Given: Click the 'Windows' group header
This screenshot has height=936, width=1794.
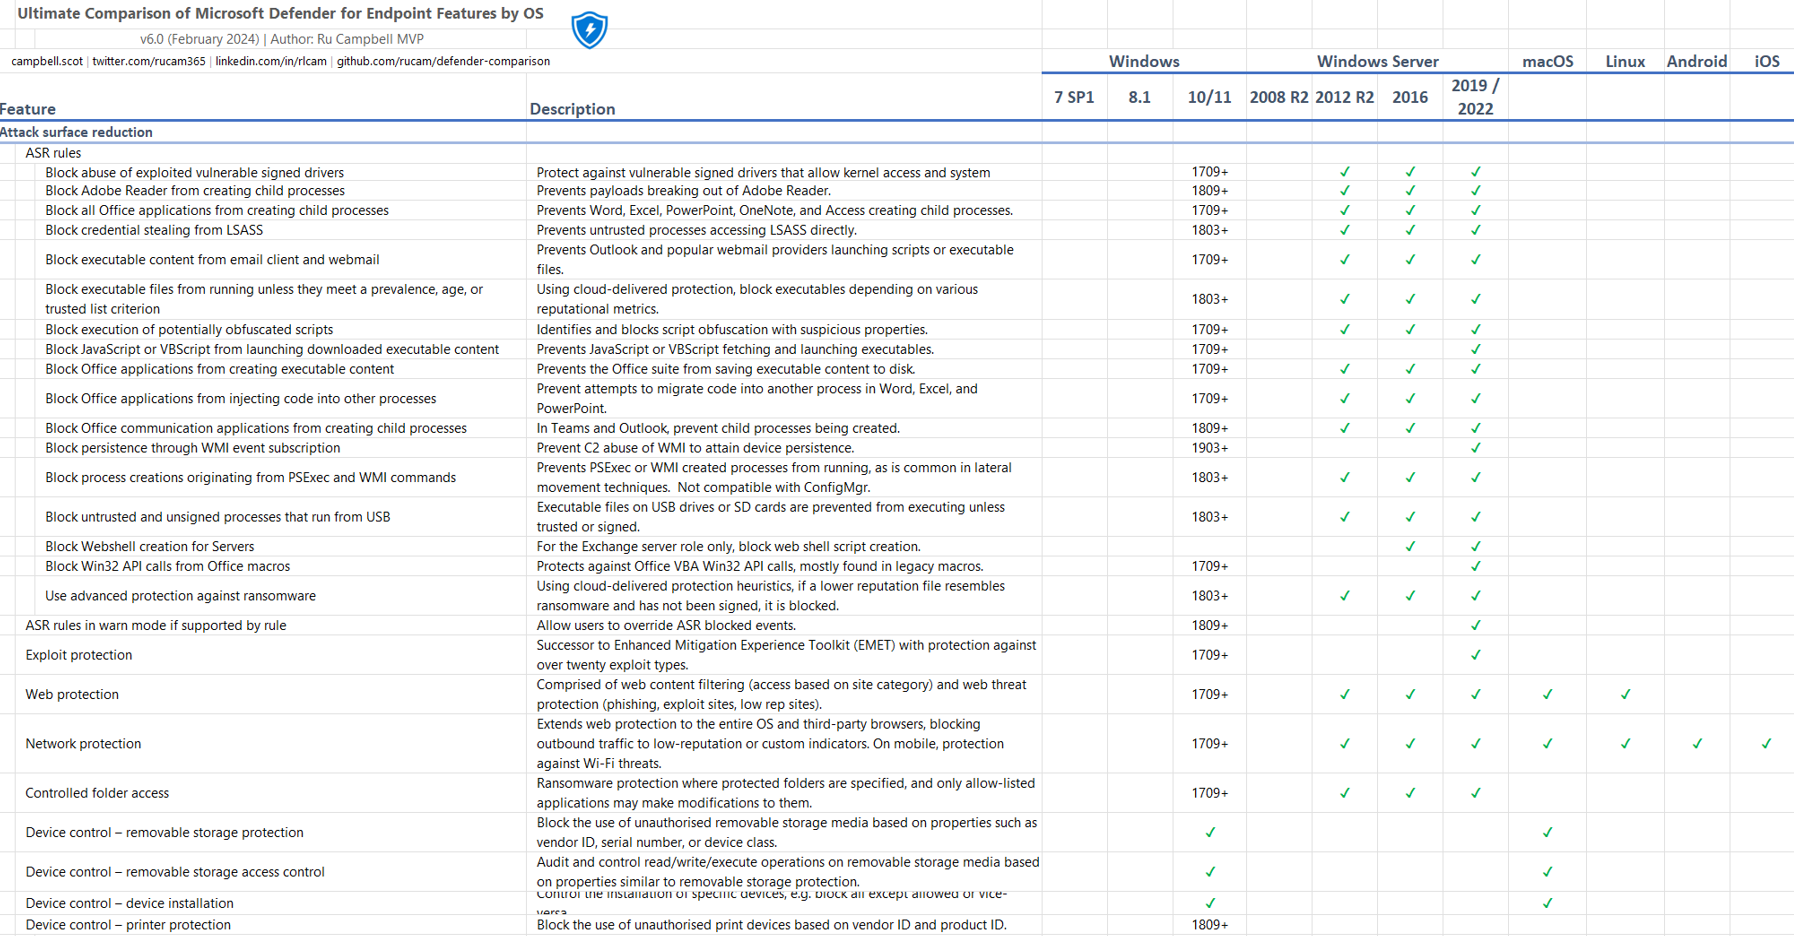Looking at the screenshot, I should (1144, 61).
